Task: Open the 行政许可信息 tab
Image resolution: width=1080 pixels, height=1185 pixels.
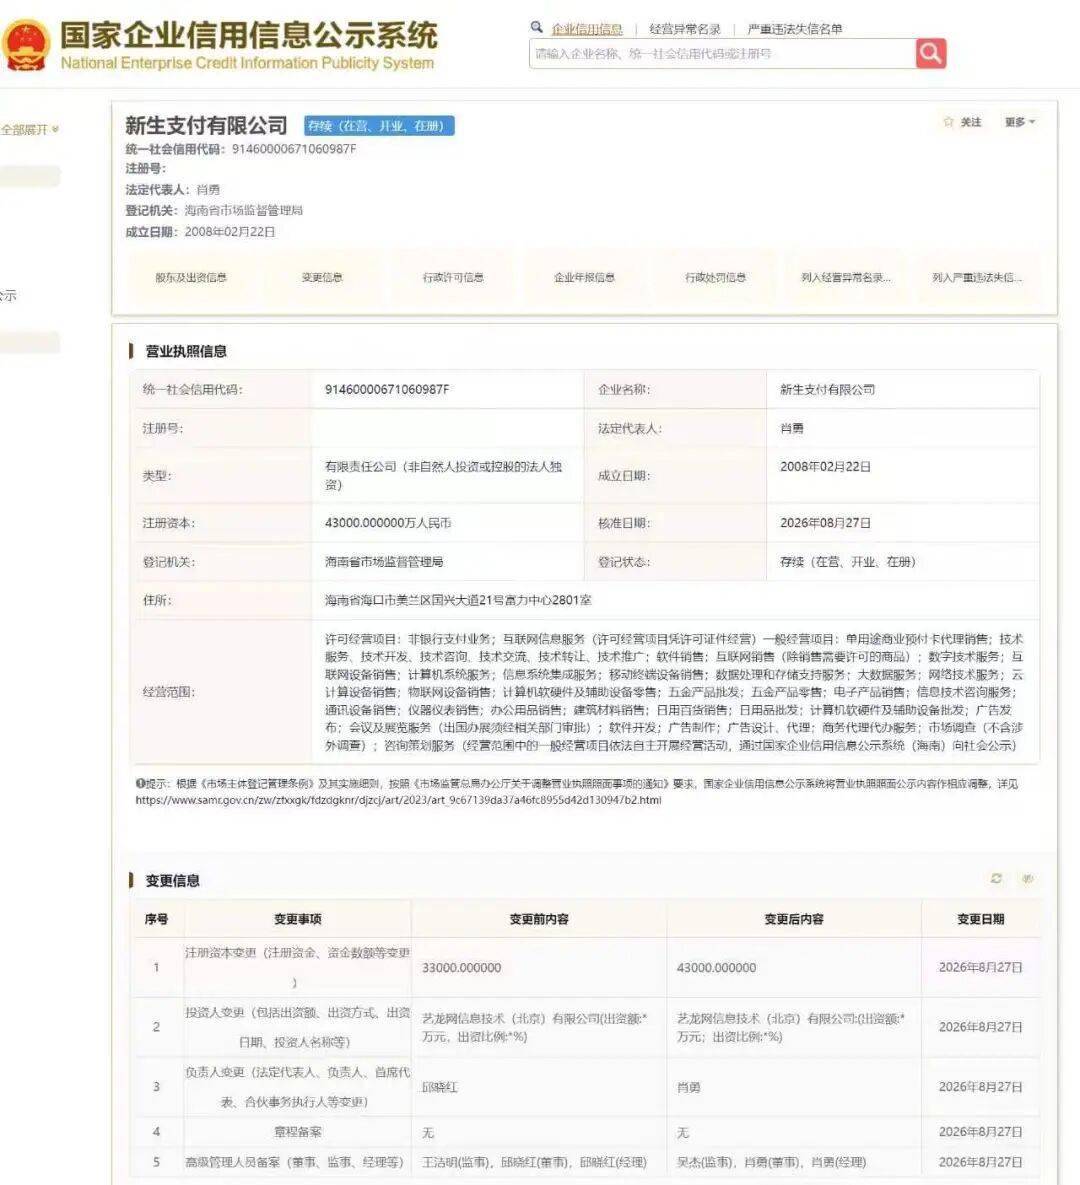Action: point(453,277)
